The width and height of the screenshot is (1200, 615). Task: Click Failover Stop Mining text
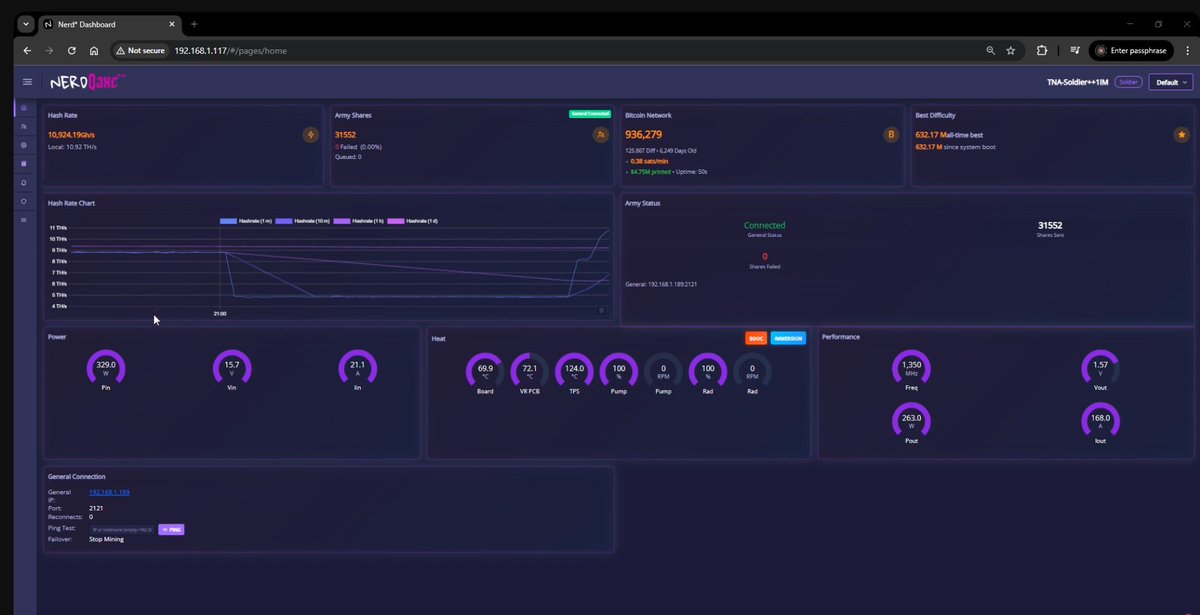(106, 539)
